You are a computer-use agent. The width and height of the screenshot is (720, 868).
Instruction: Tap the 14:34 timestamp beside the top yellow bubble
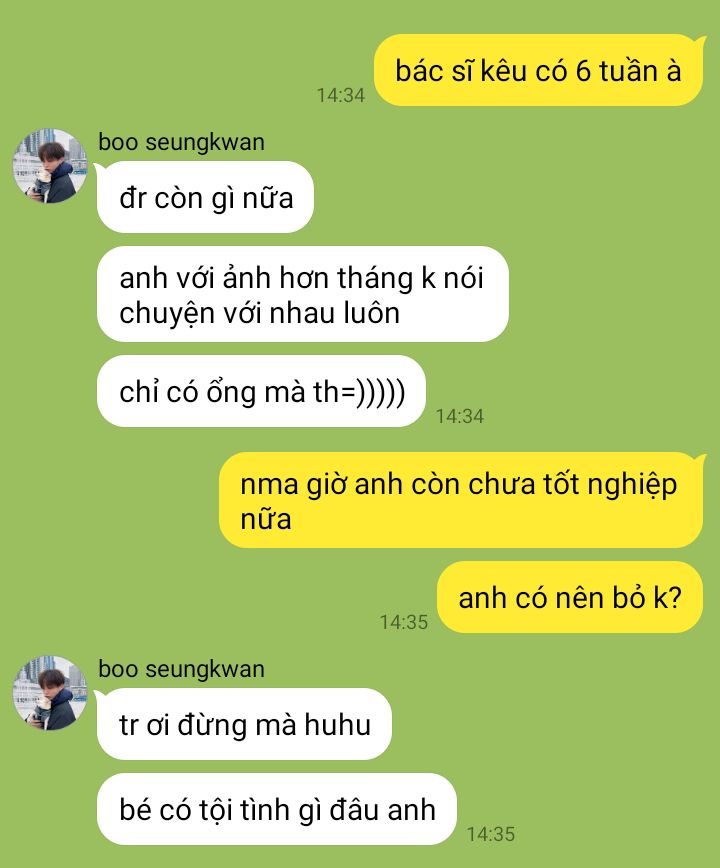coord(340,95)
